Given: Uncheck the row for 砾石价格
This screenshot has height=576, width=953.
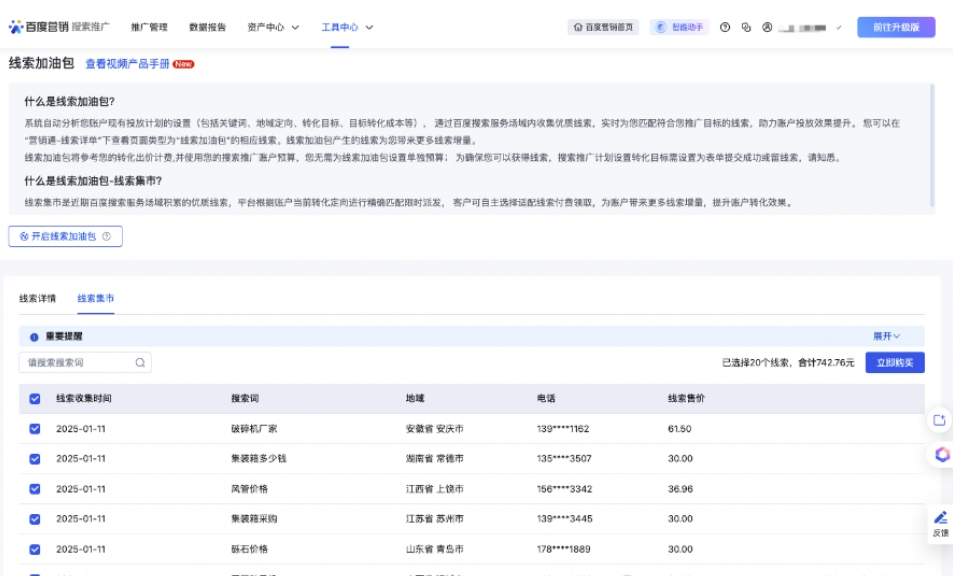Looking at the screenshot, I should [x=35, y=549].
